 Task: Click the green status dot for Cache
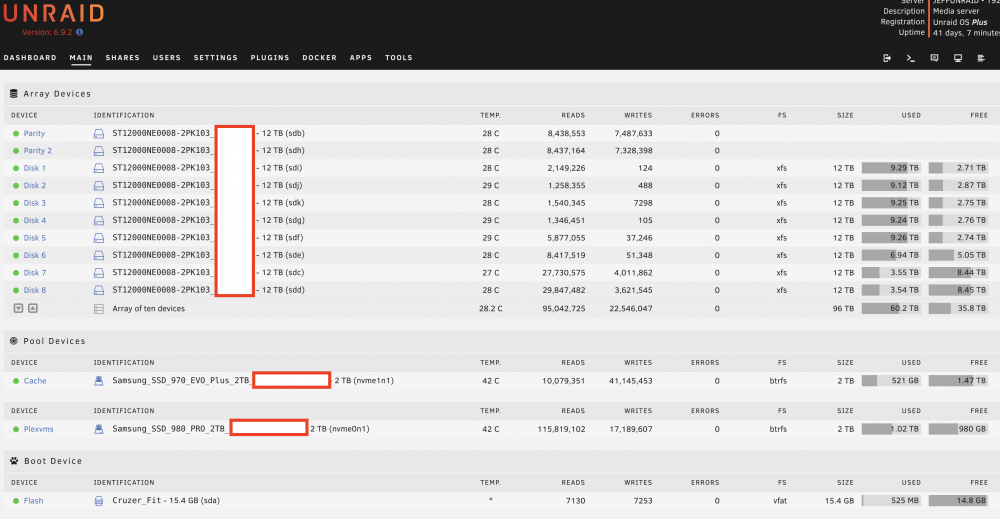16,381
